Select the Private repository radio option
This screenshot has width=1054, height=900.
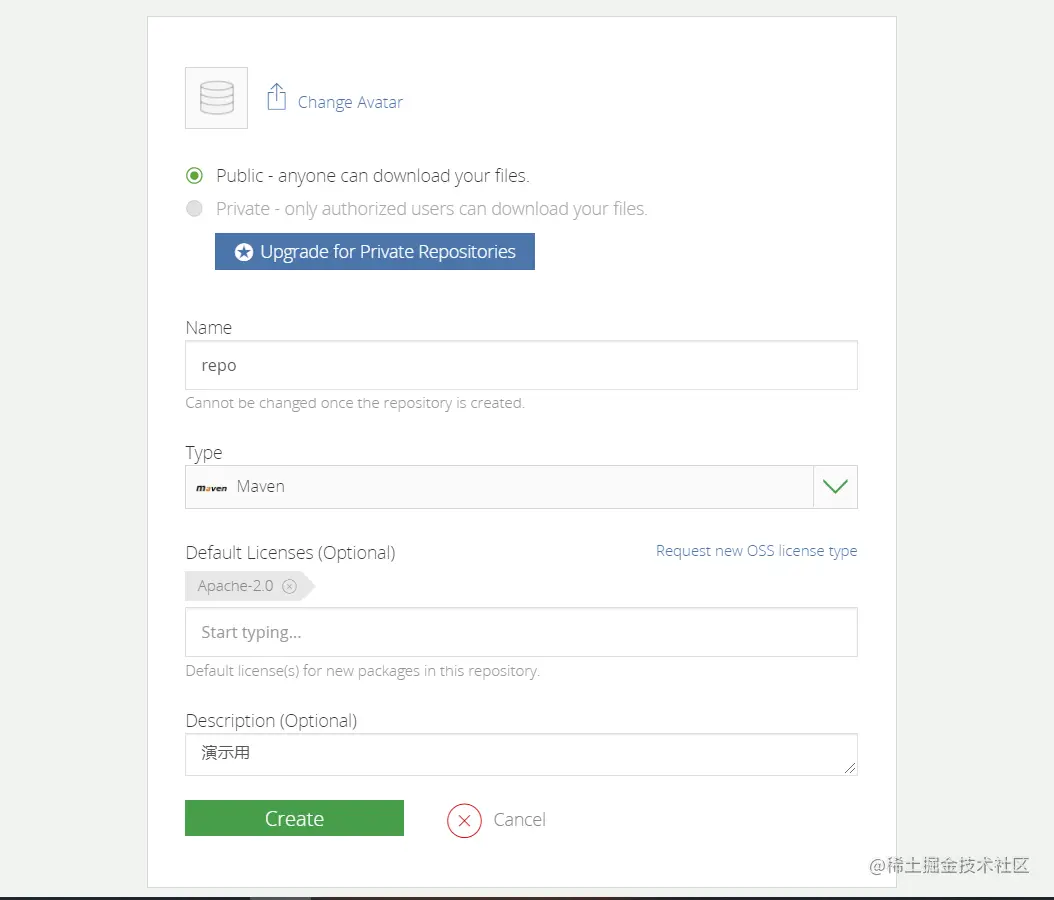pyautogui.click(x=194, y=209)
